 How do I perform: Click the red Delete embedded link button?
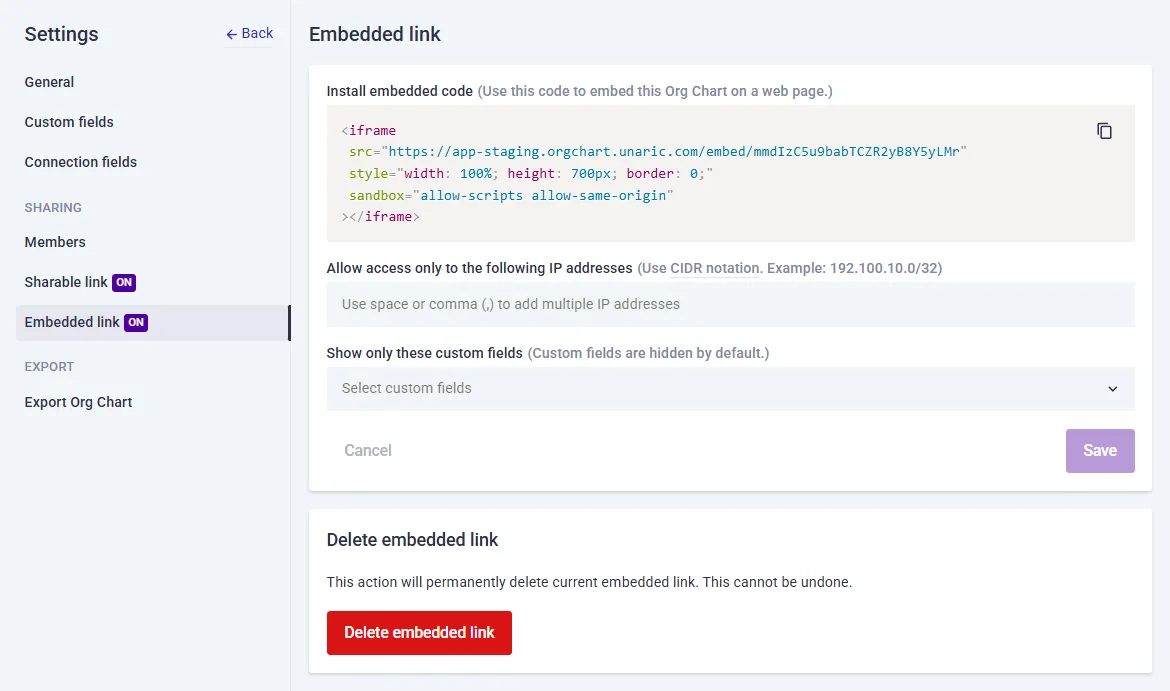[x=419, y=633]
